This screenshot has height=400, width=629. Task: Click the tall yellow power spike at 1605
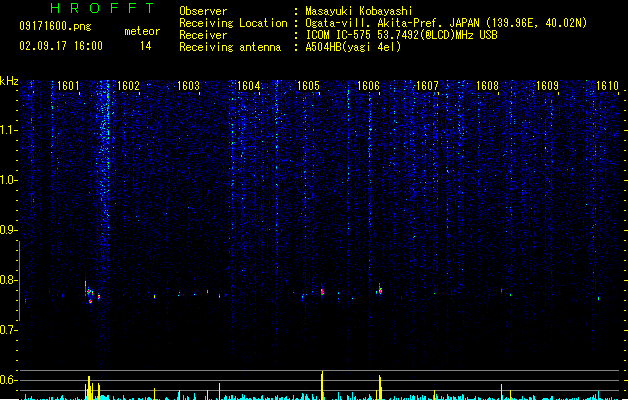click(x=322, y=385)
